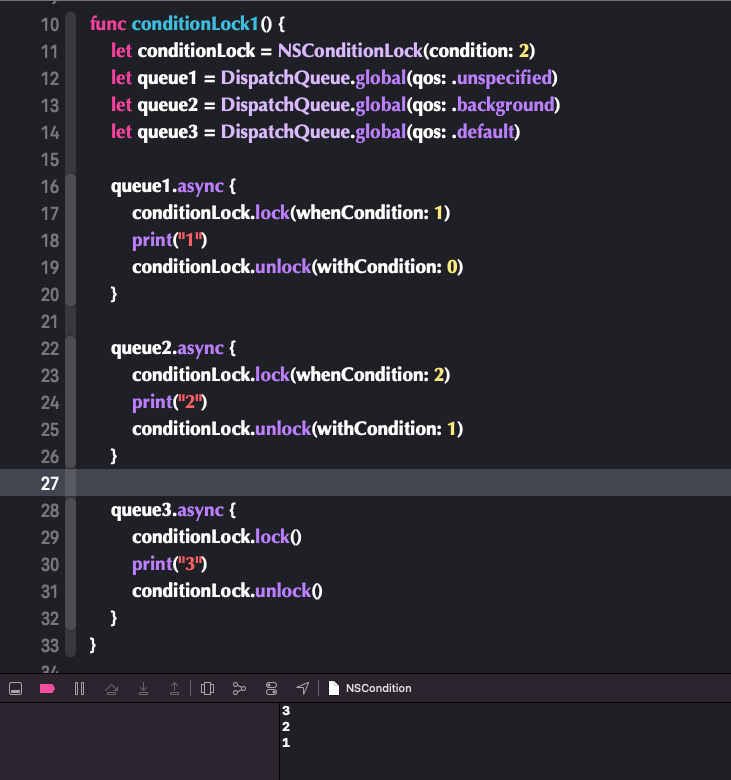Click print("2") statement
Image resolution: width=731 pixels, height=780 pixels.
point(169,402)
